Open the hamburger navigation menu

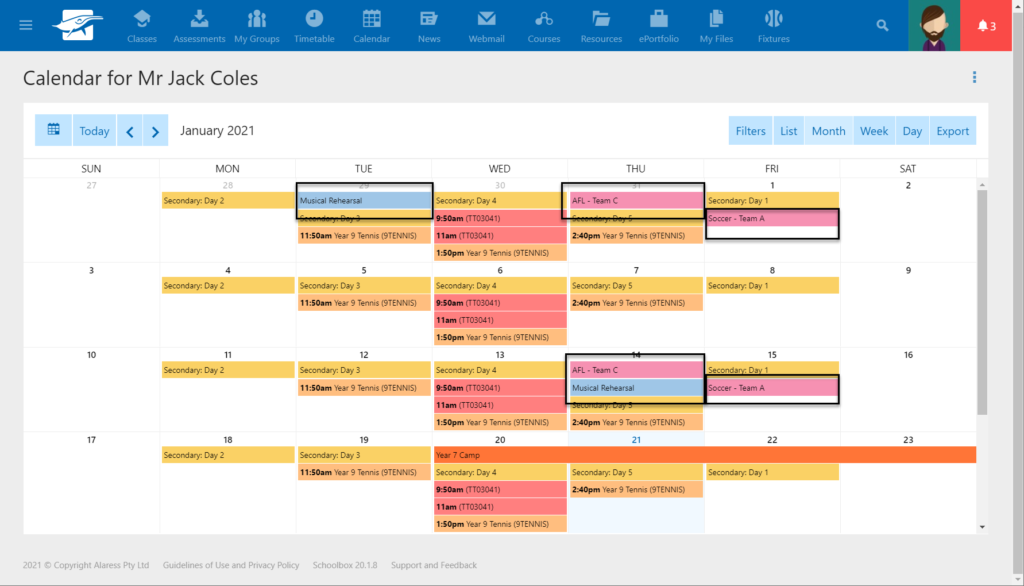[x=25, y=25]
